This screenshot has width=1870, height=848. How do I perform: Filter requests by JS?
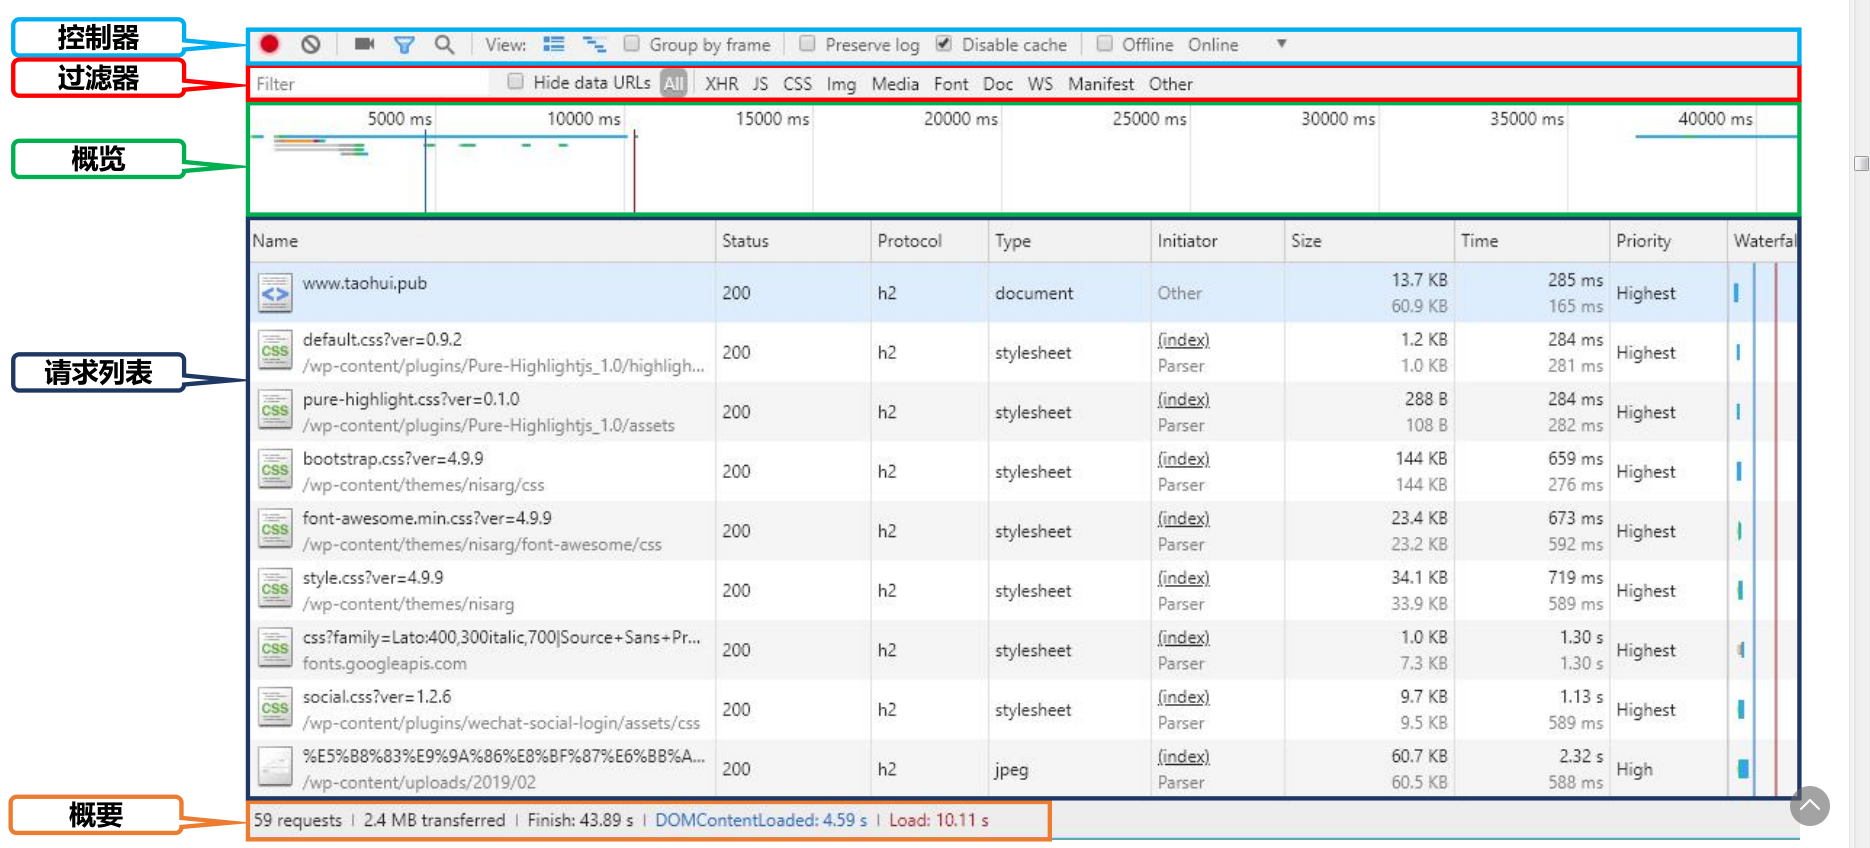(x=761, y=84)
